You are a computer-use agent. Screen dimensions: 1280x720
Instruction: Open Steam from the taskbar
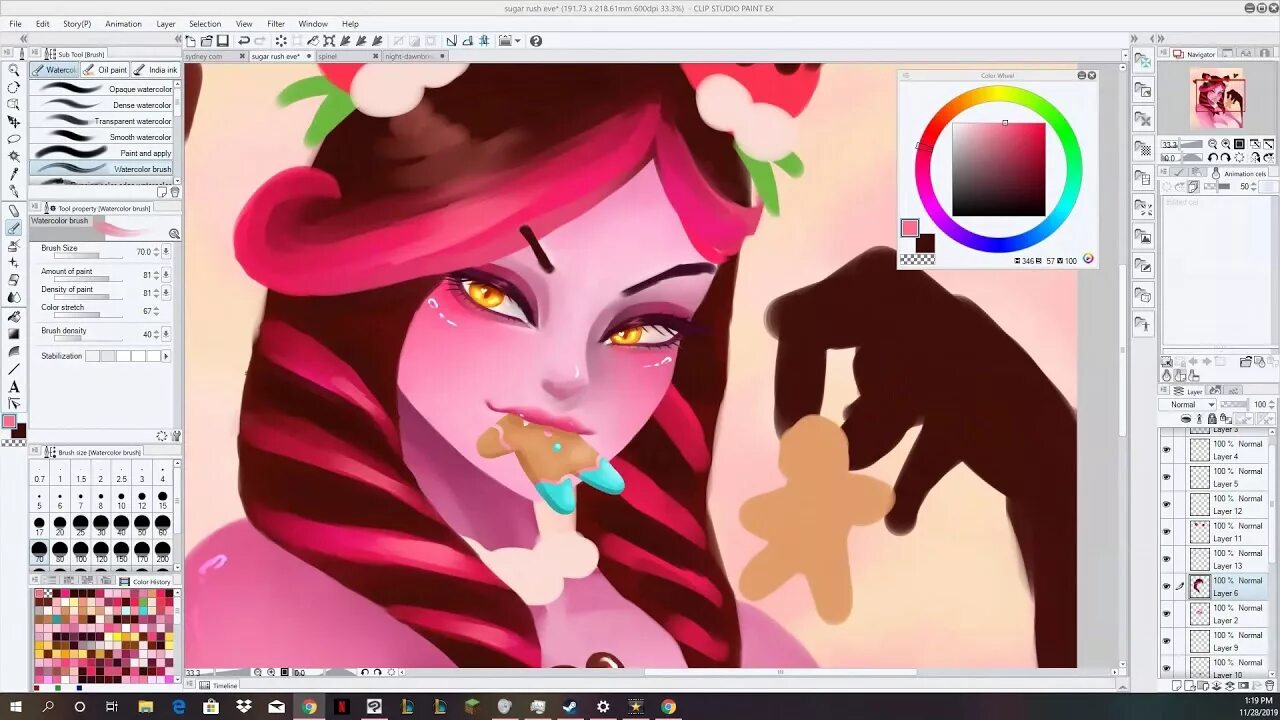[570, 706]
